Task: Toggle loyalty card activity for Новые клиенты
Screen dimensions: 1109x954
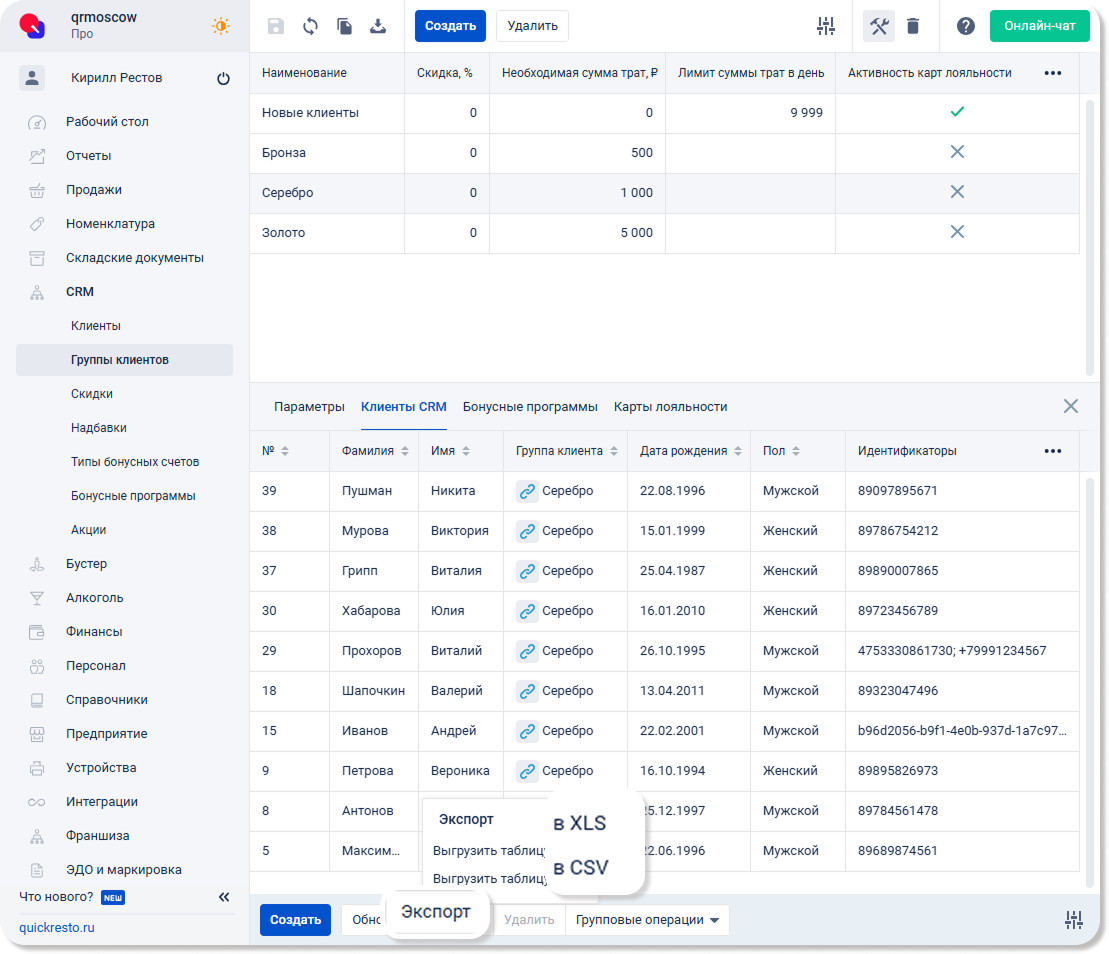Action: (x=957, y=112)
